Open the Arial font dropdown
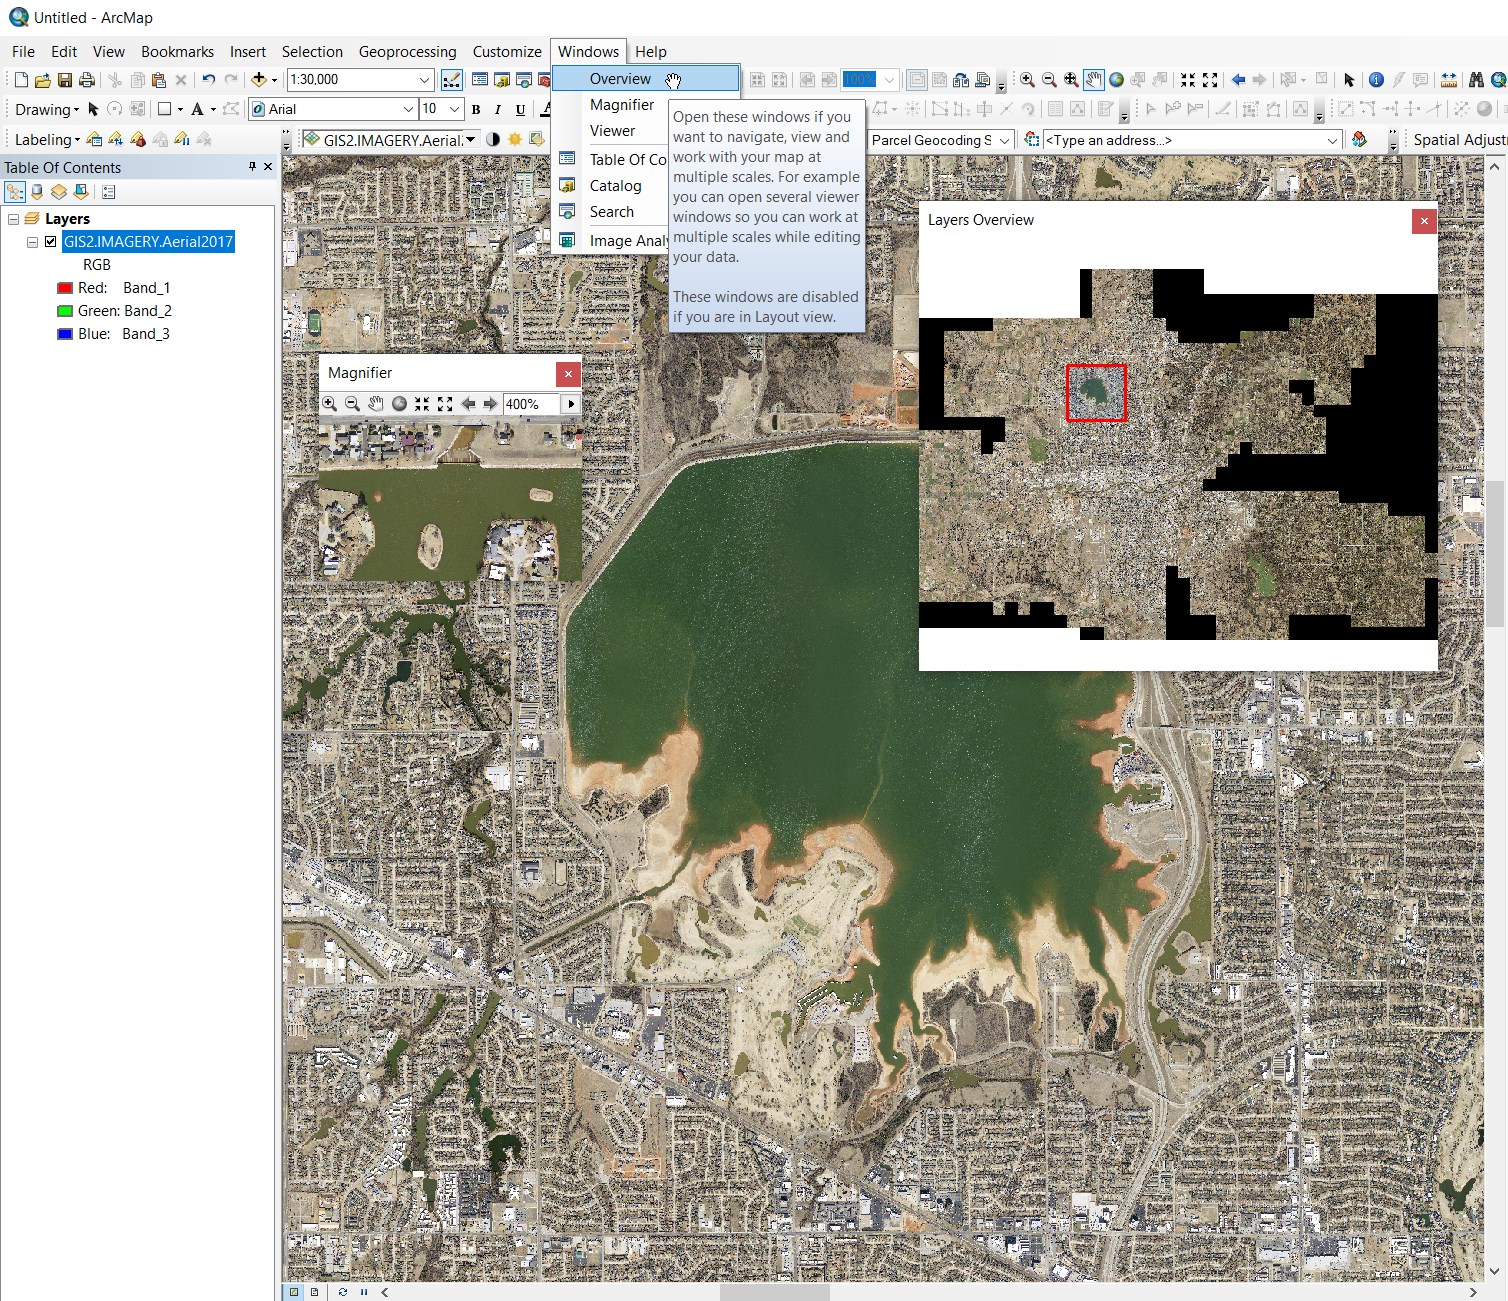1508x1301 pixels. (x=408, y=109)
